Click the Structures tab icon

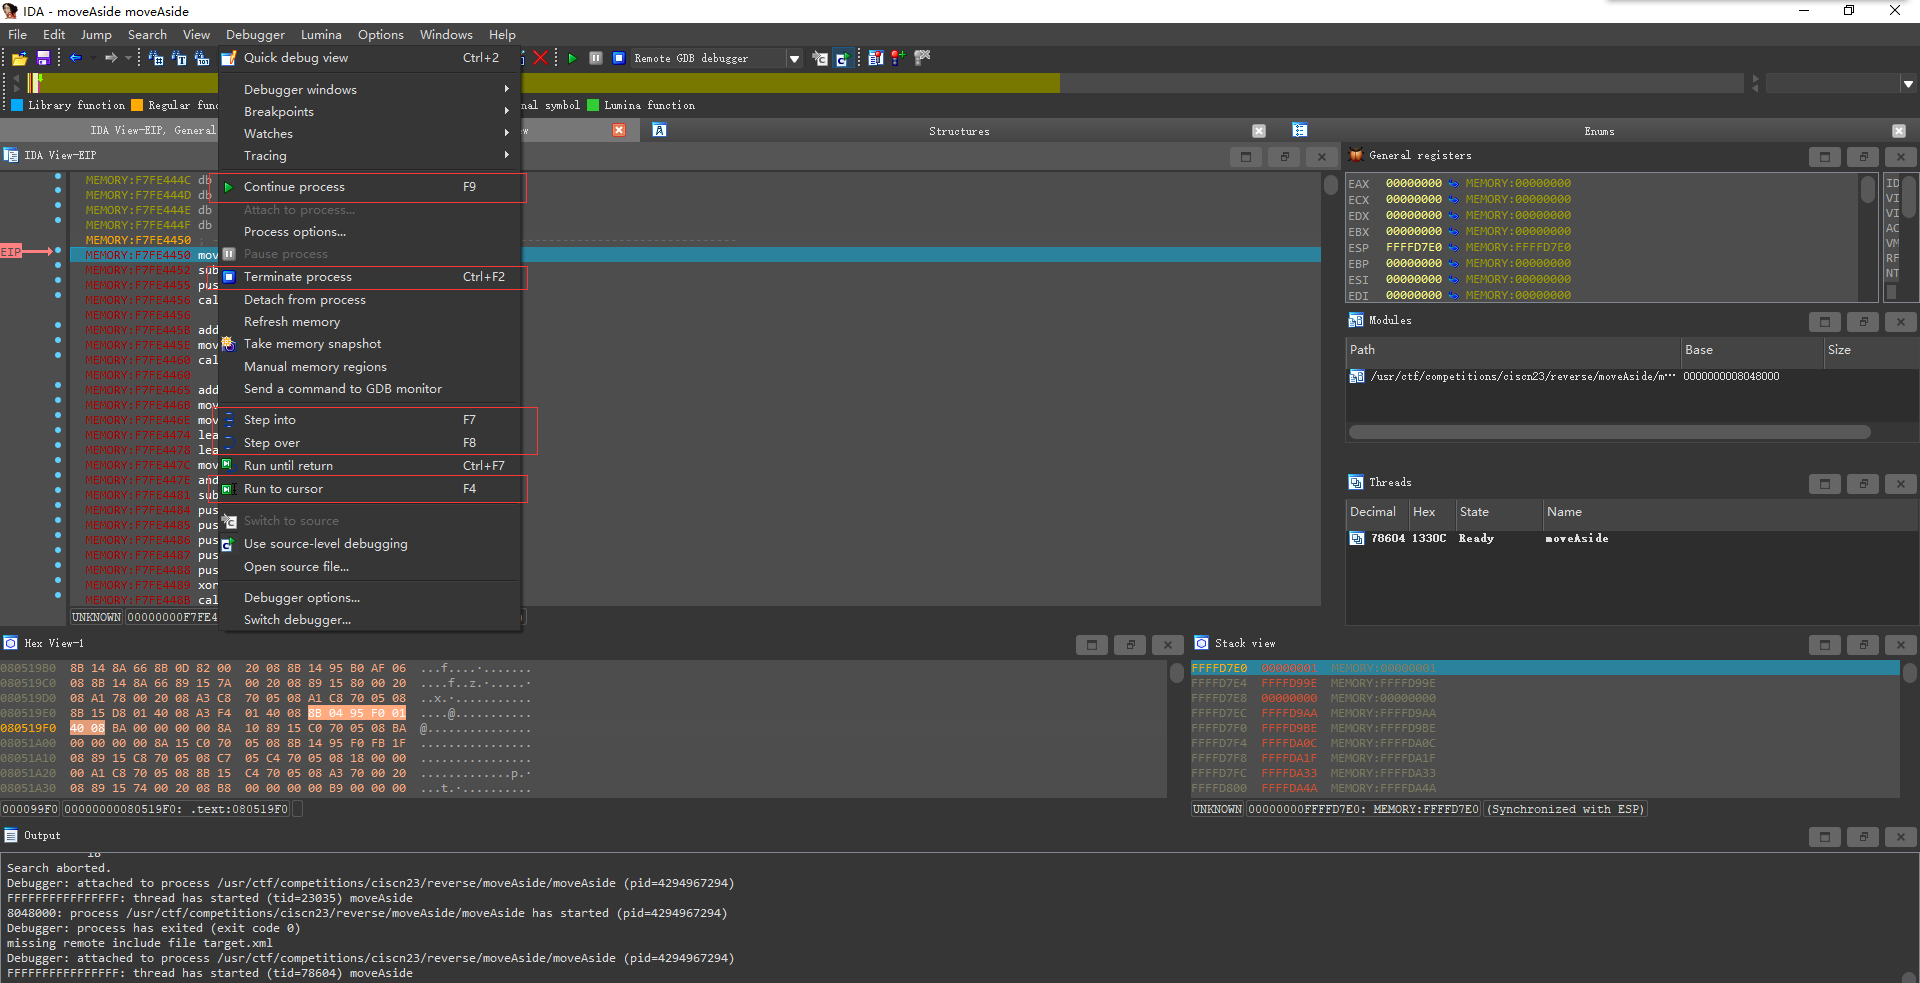tap(660, 130)
